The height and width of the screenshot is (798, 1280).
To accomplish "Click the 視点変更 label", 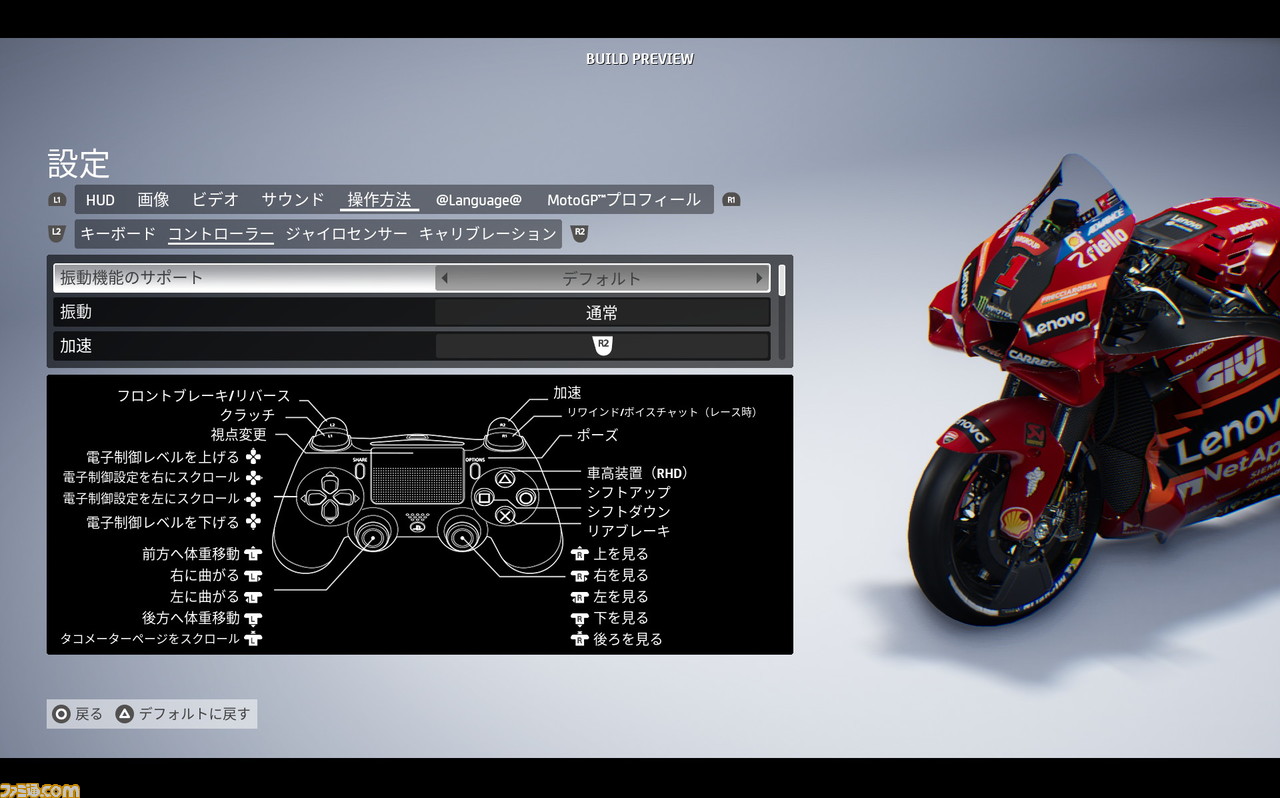I will [239, 435].
